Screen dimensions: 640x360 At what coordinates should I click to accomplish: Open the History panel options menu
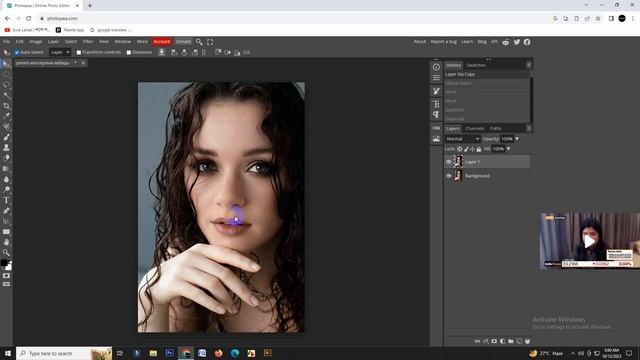pyautogui.click(x=529, y=65)
